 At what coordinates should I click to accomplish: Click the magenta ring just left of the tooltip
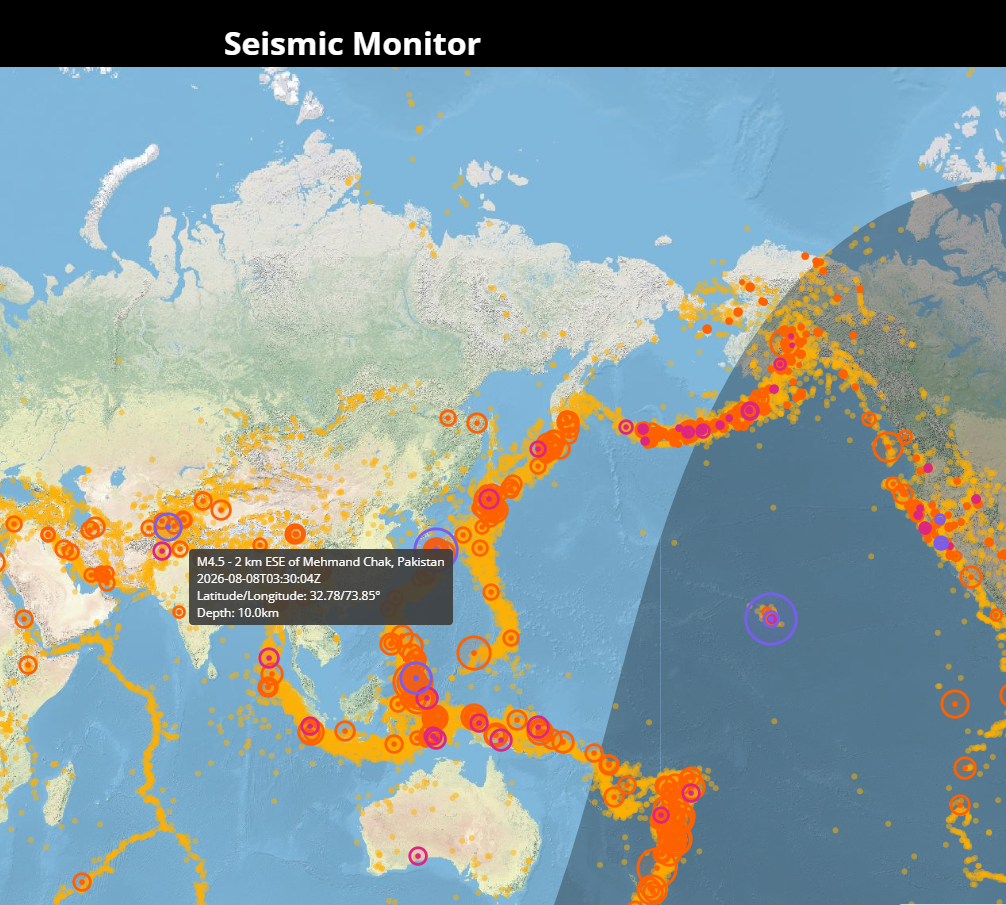pos(162,550)
